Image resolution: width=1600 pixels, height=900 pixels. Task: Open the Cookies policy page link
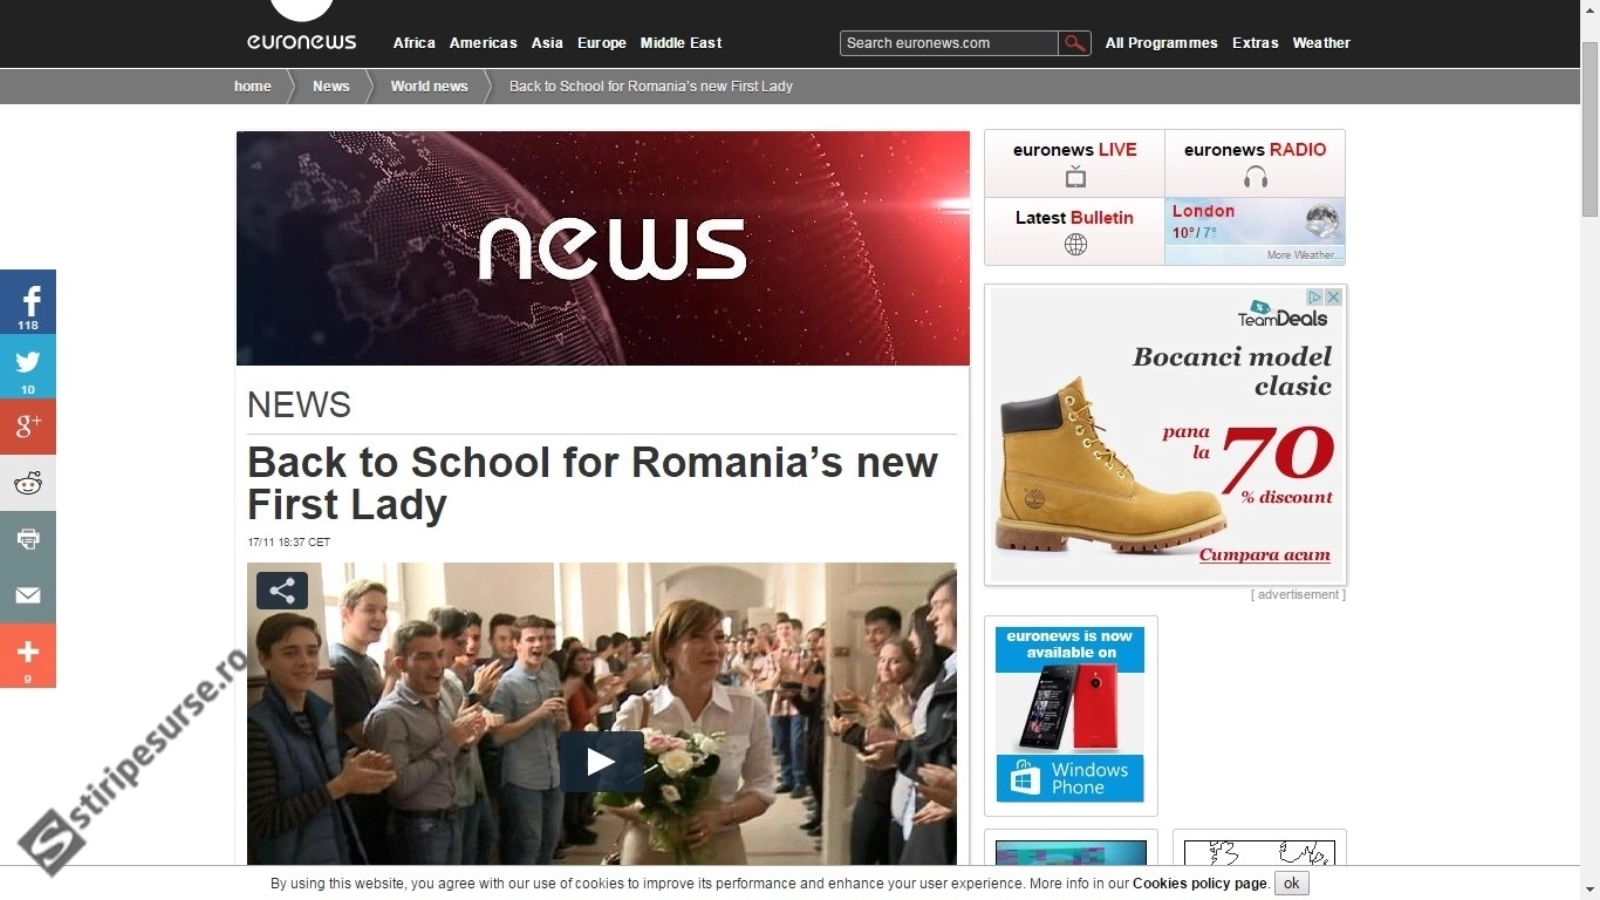tap(1200, 883)
